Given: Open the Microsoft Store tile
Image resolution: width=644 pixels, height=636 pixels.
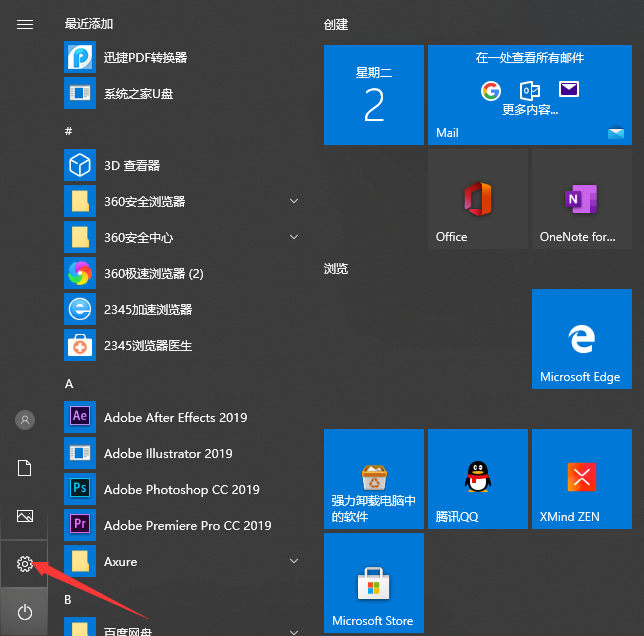Looking at the screenshot, I should click(x=373, y=582).
